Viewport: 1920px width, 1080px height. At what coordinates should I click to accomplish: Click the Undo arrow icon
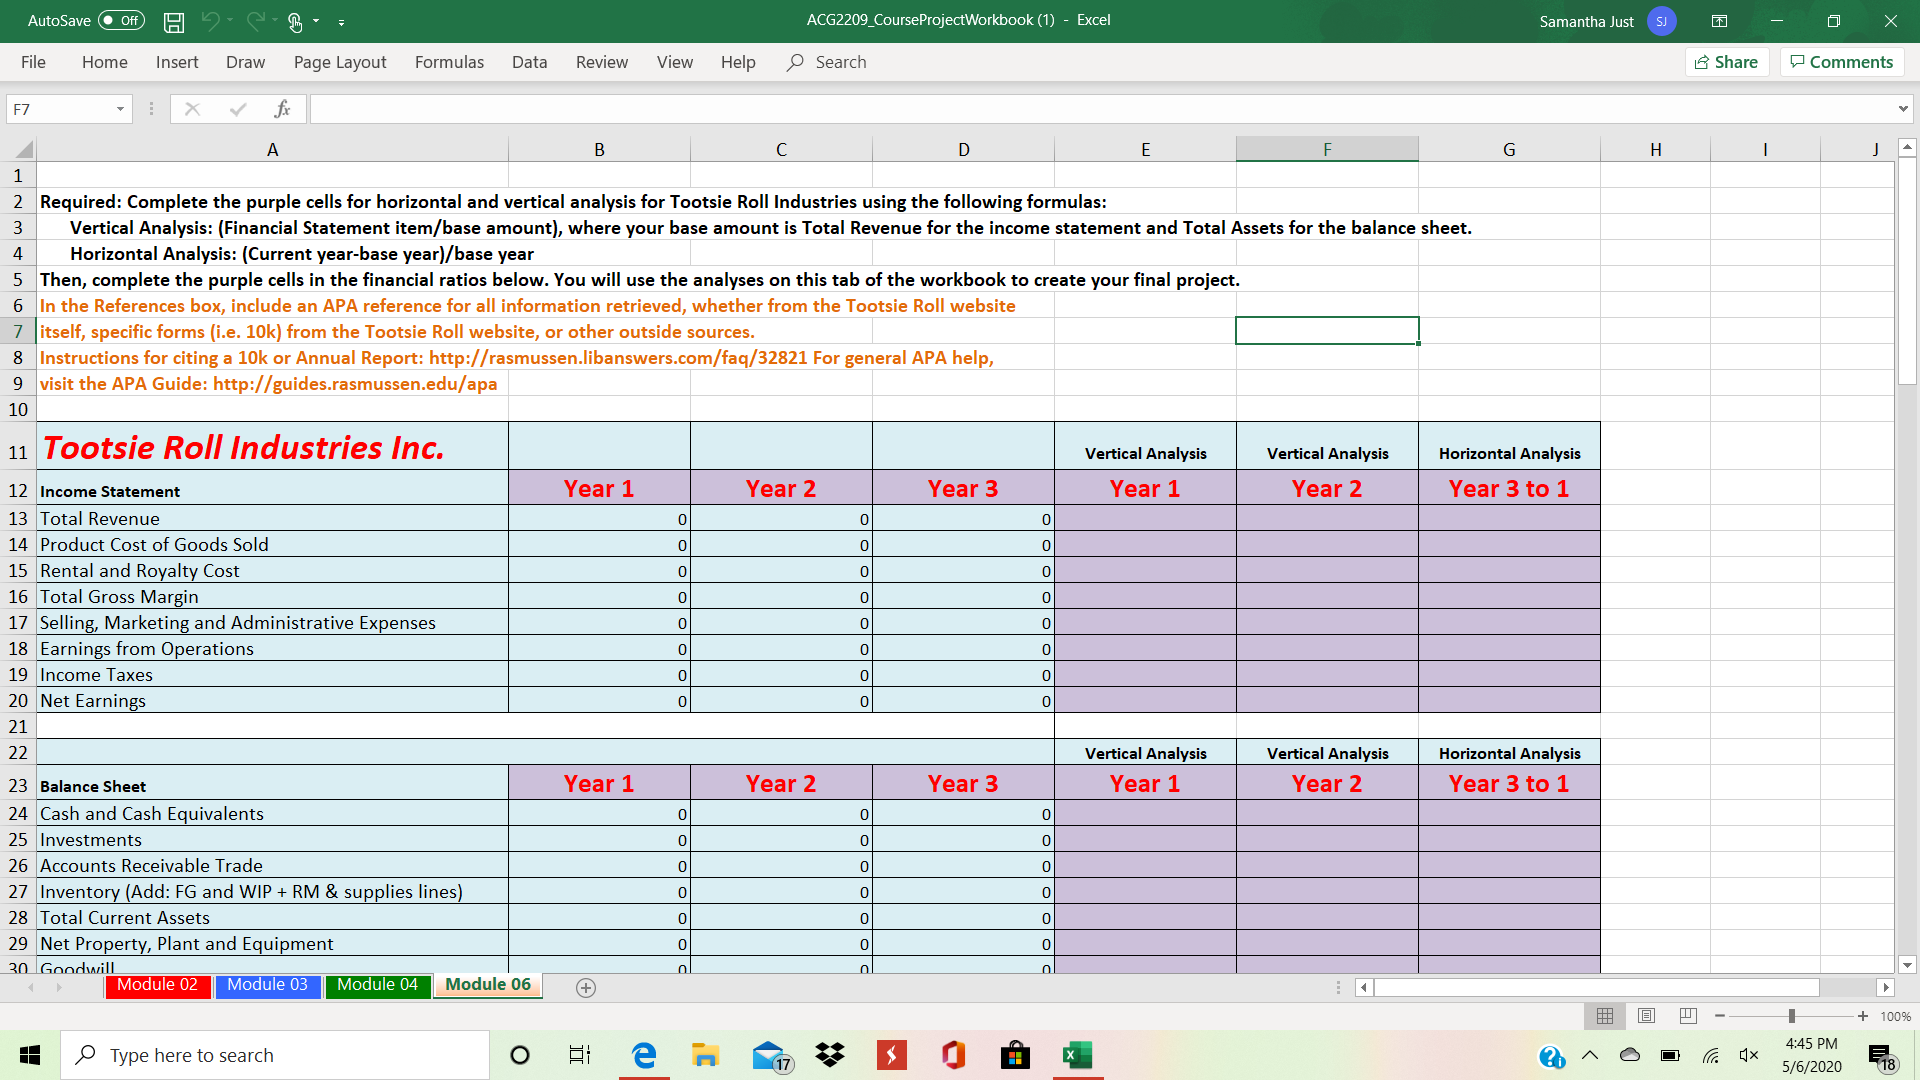point(210,20)
